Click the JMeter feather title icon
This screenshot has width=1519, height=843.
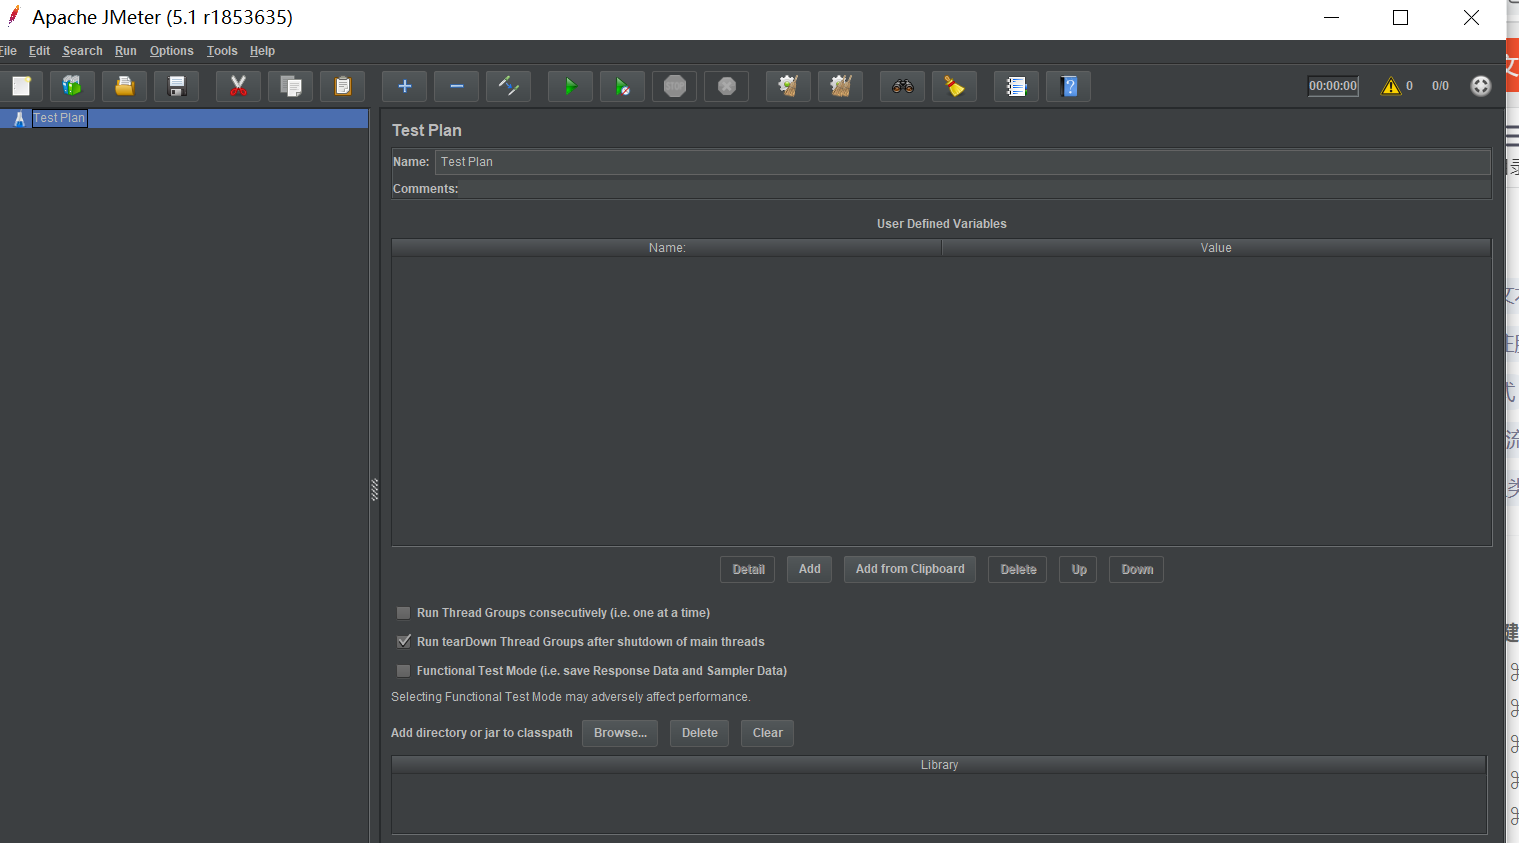pos(14,15)
